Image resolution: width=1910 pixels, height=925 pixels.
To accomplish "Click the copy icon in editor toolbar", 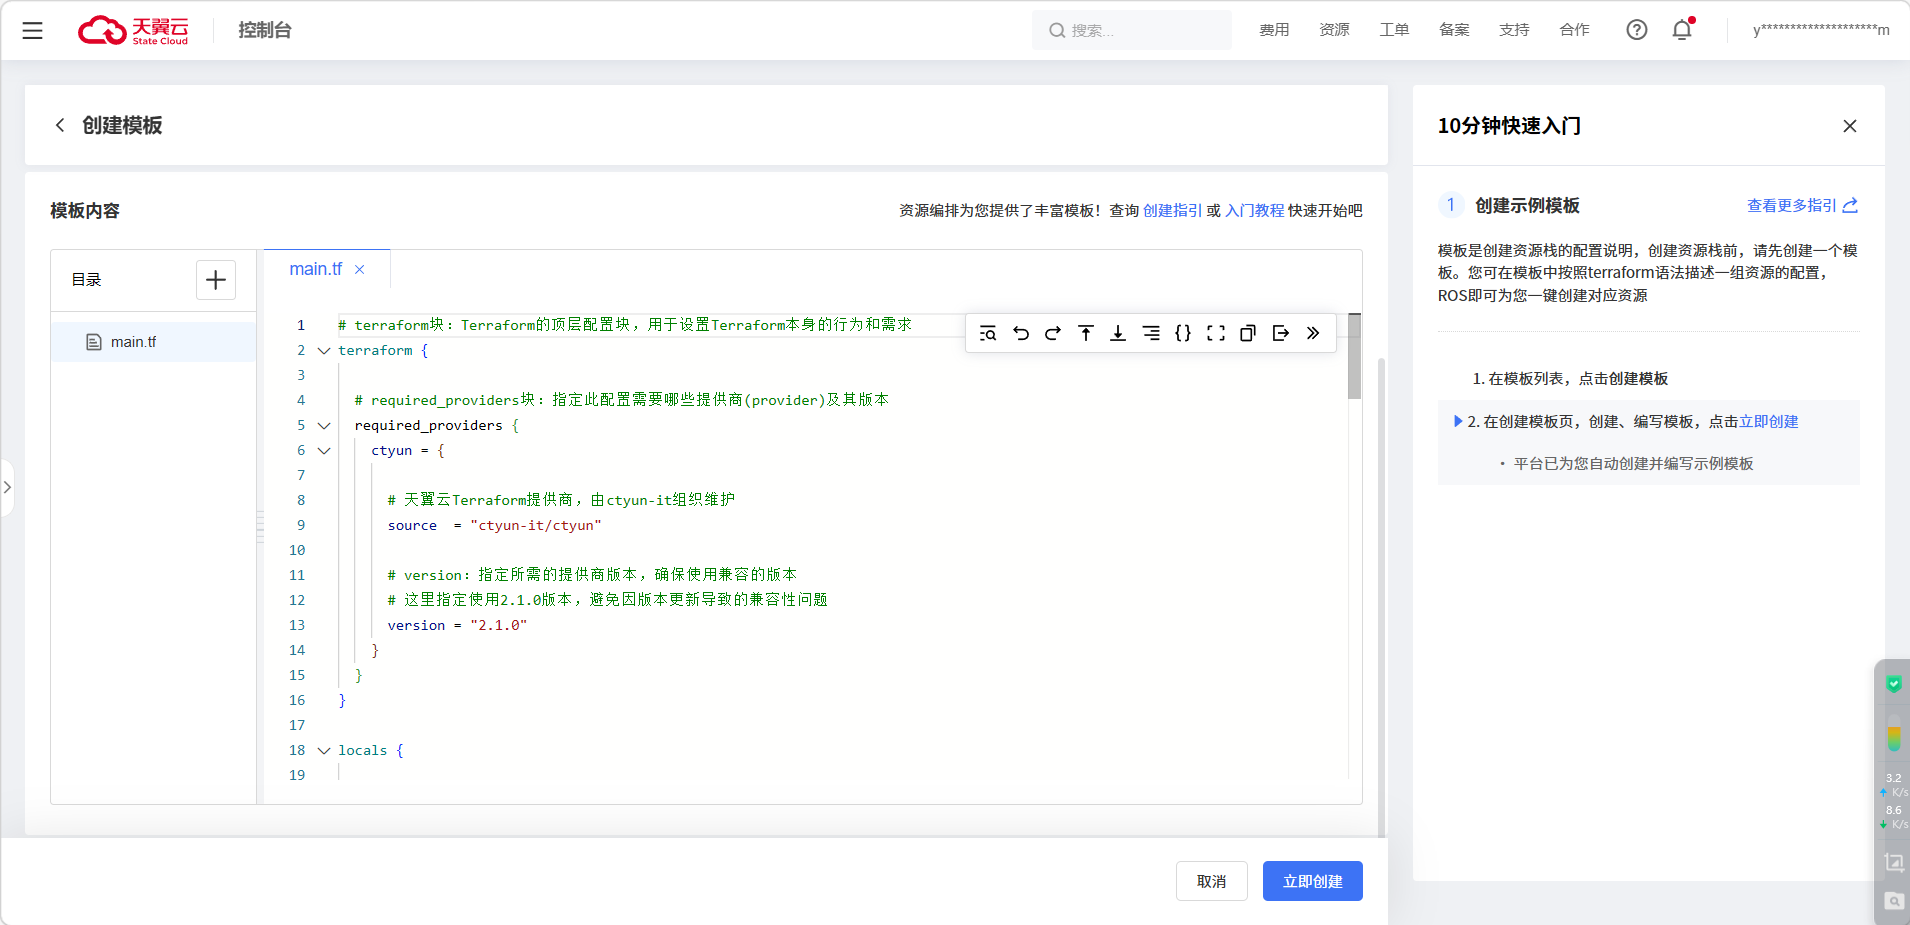I will click(1248, 333).
